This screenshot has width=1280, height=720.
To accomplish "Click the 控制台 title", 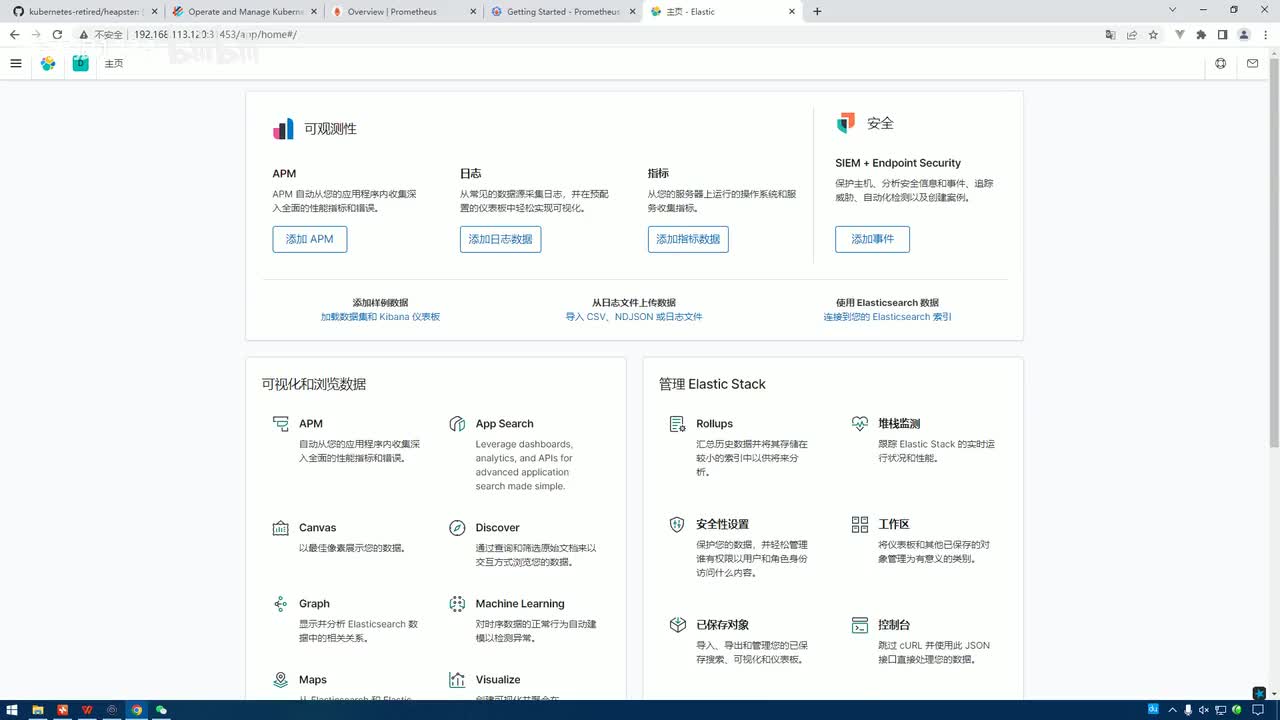I will coord(894,625).
